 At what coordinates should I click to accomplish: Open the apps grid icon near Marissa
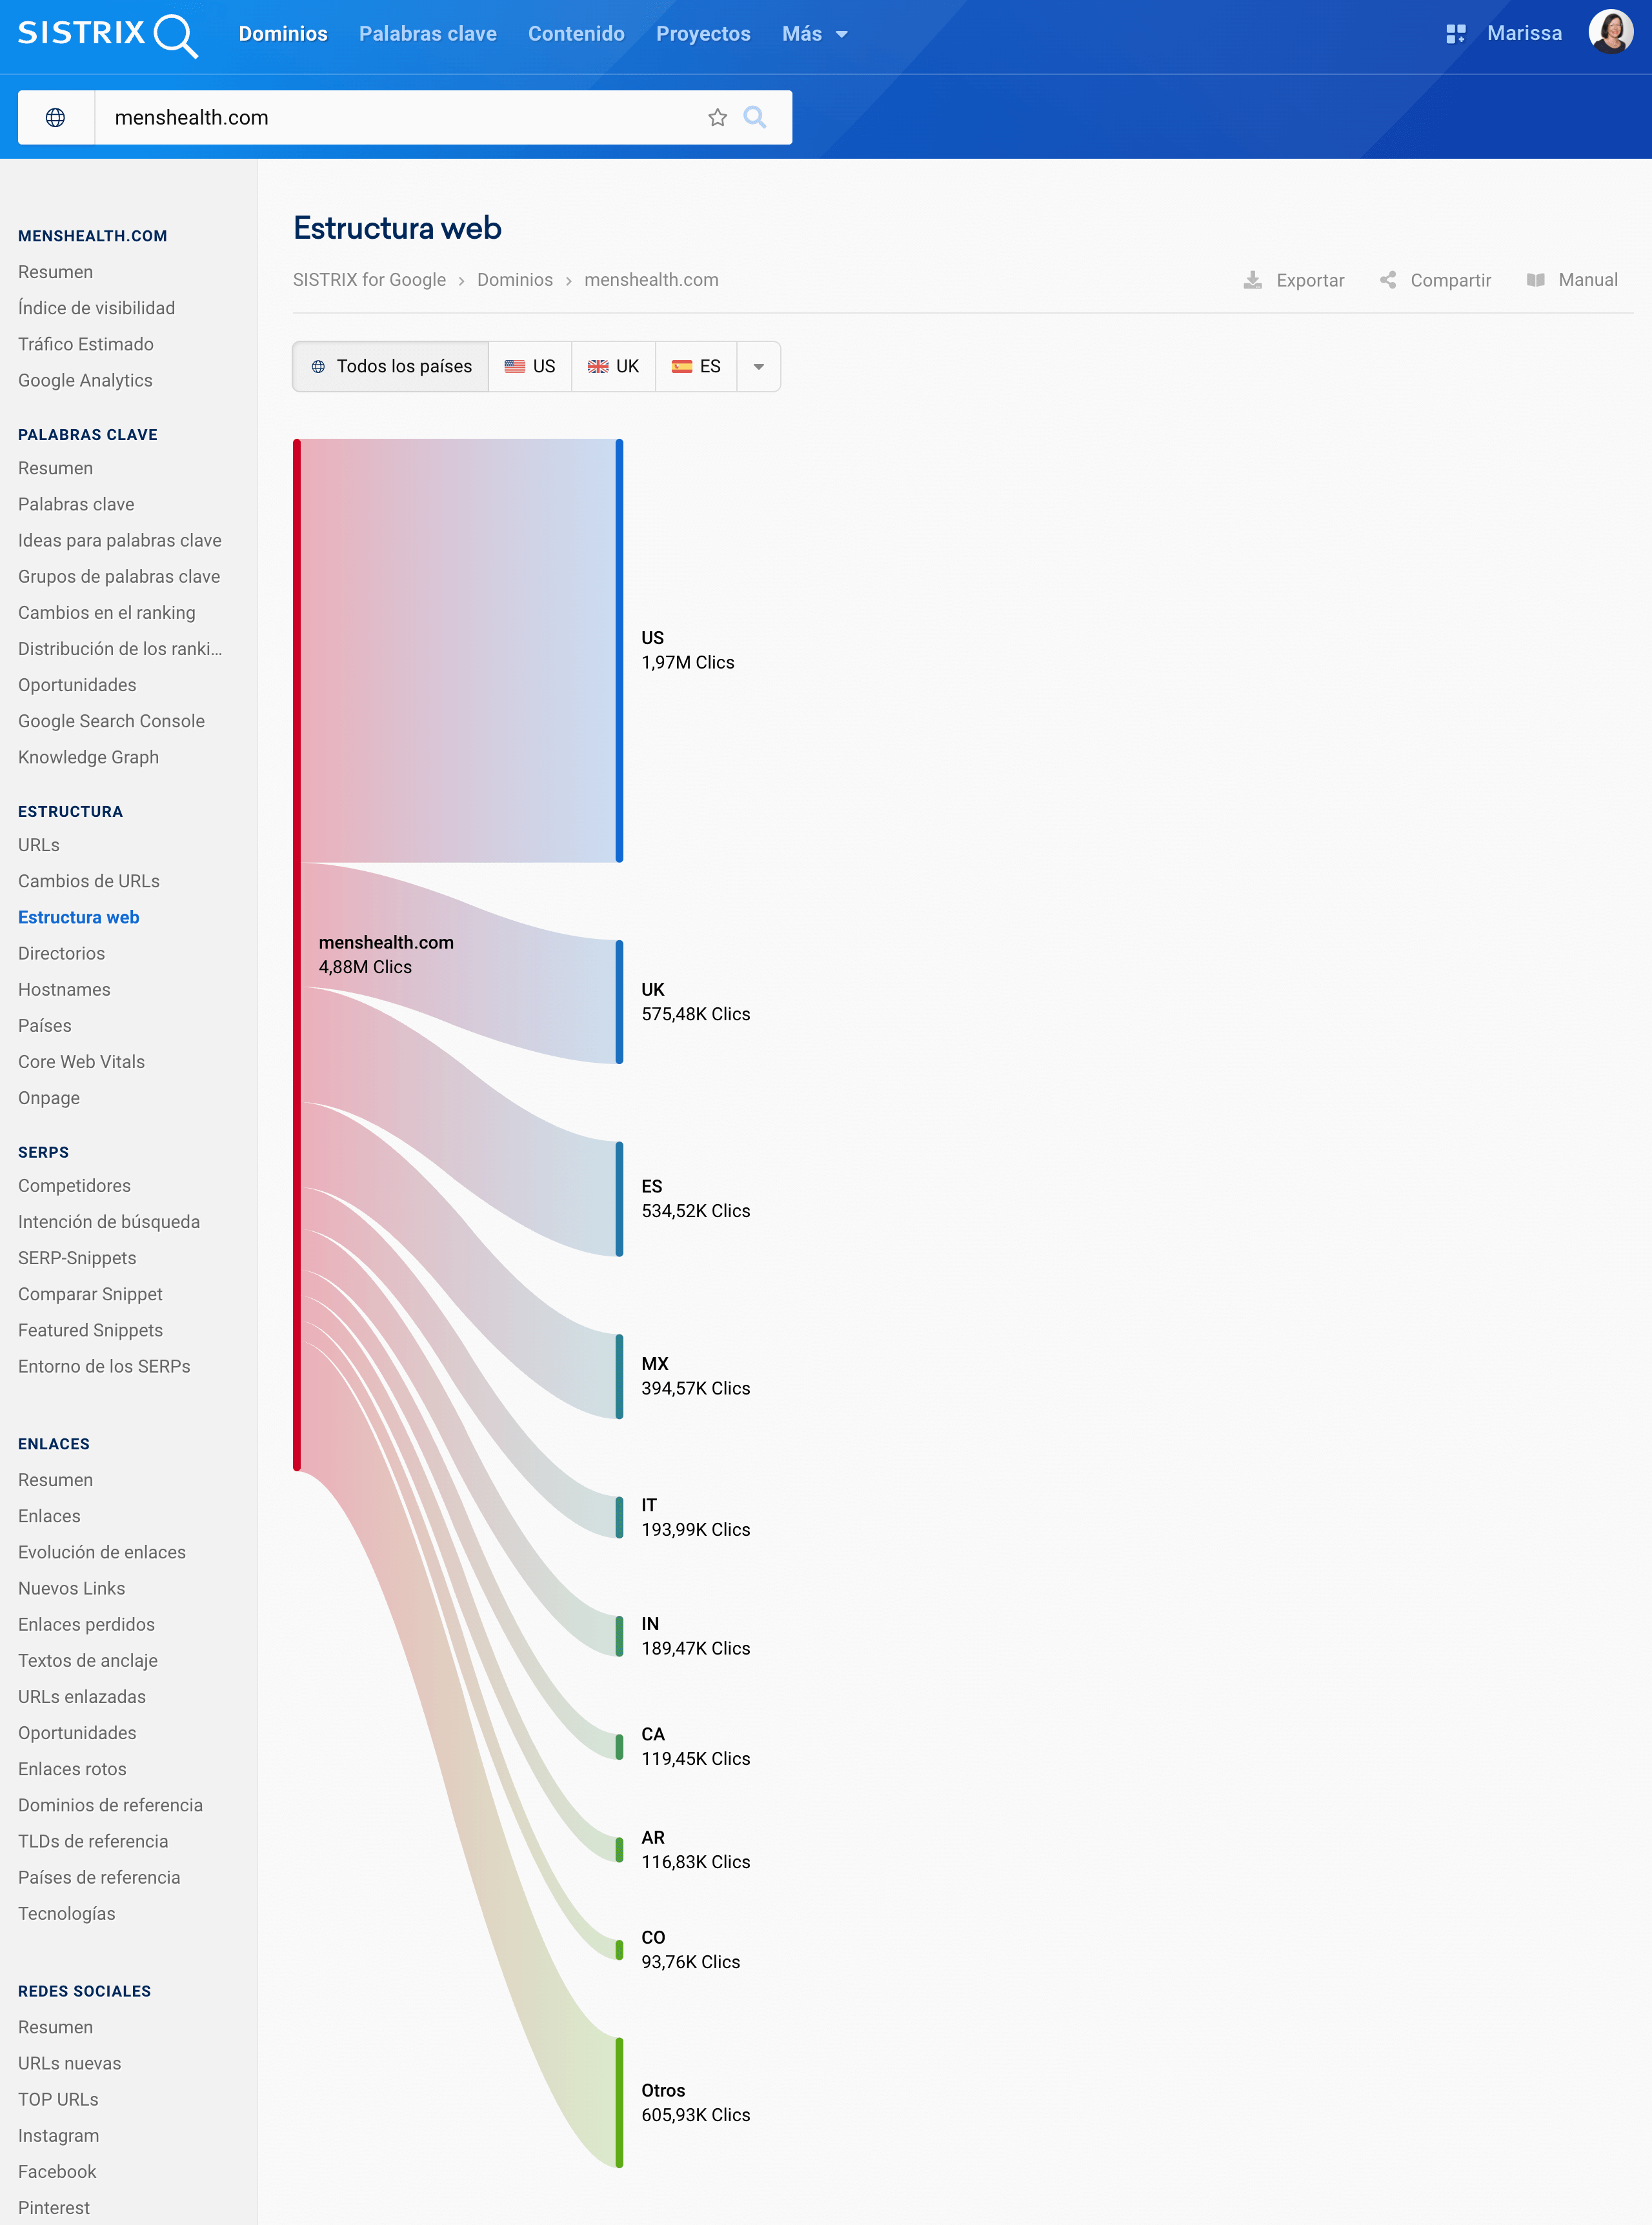[x=1455, y=34]
